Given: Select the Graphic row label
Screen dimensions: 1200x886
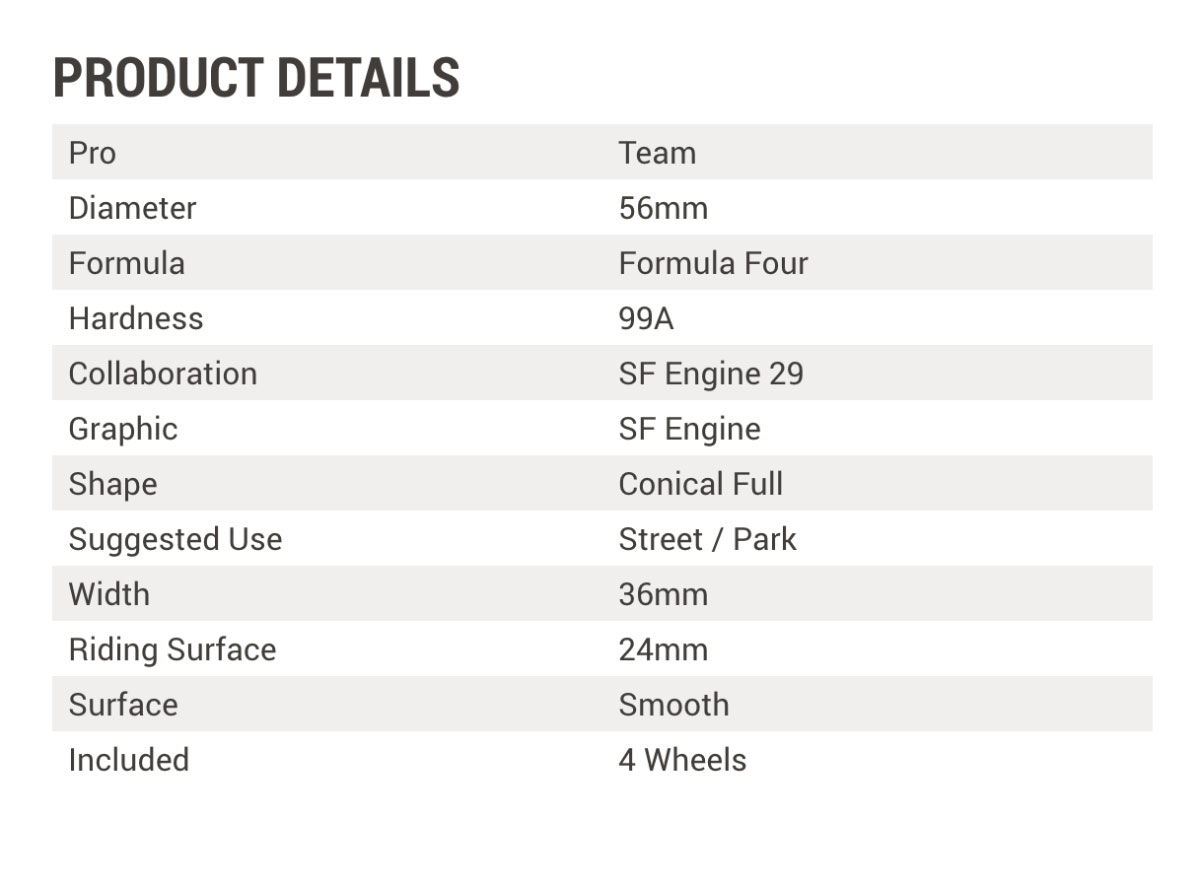Looking at the screenshot, I should (123, 428).
